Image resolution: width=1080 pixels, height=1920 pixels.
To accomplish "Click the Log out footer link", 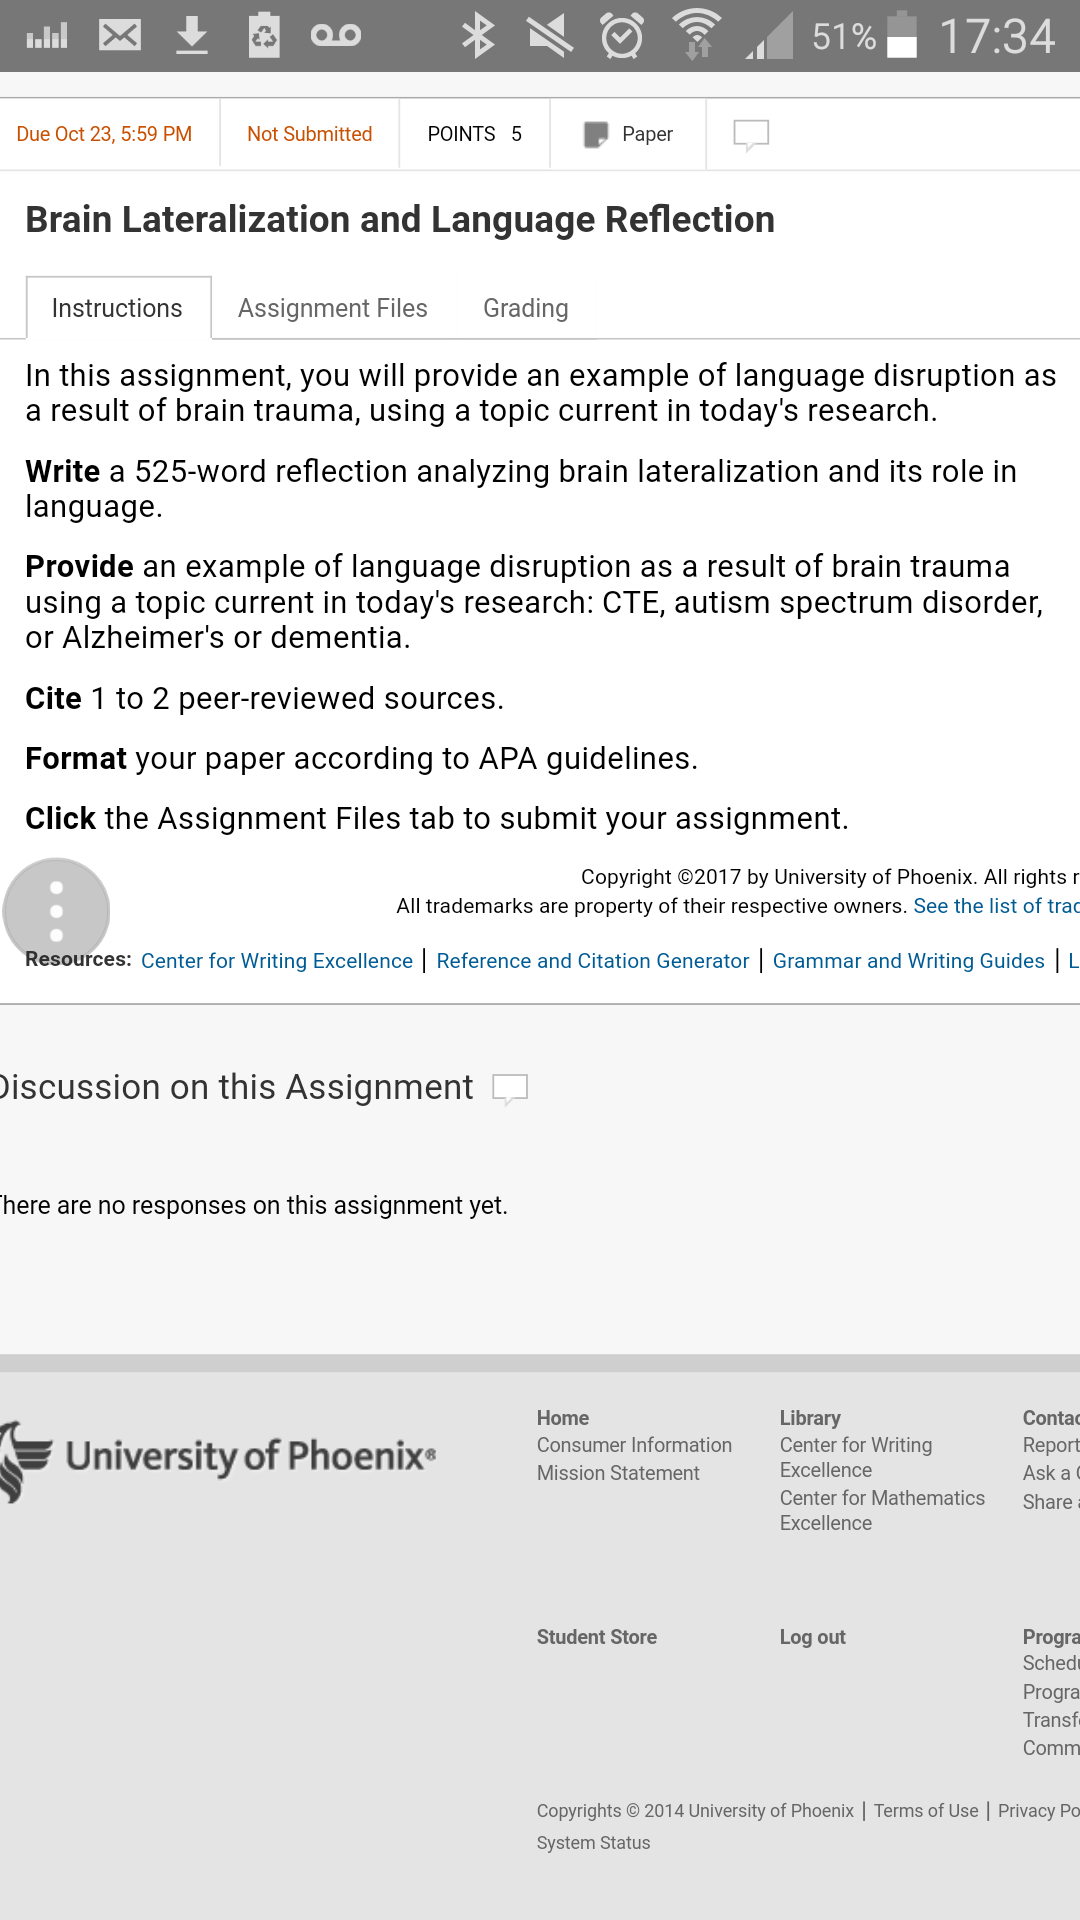I will [813, 1637].
